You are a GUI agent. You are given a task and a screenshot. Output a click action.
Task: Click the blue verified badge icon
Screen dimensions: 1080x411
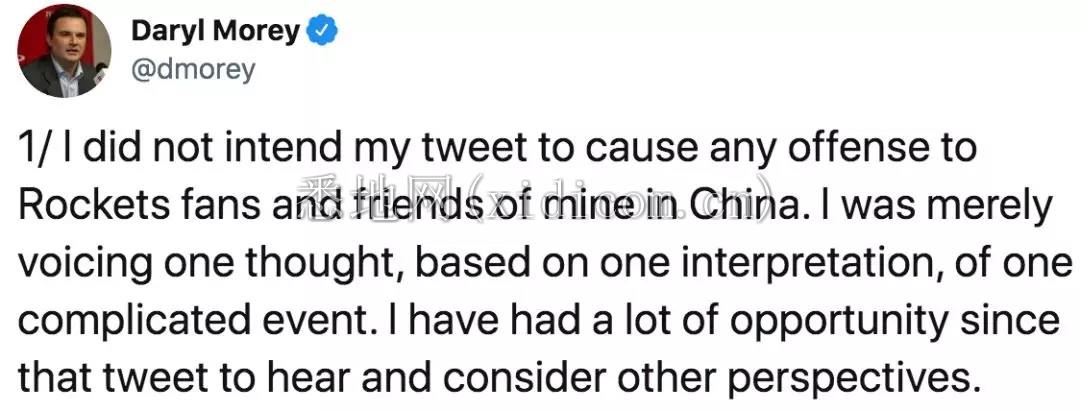pos(321,32)
